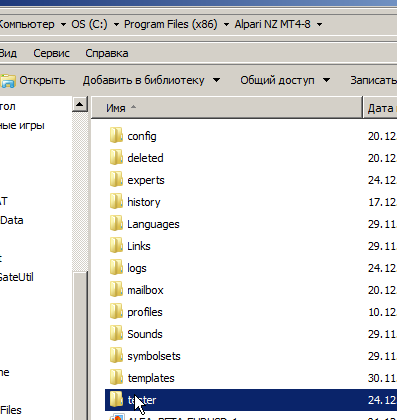Select the Languages folder icon

tap(116, 224)
